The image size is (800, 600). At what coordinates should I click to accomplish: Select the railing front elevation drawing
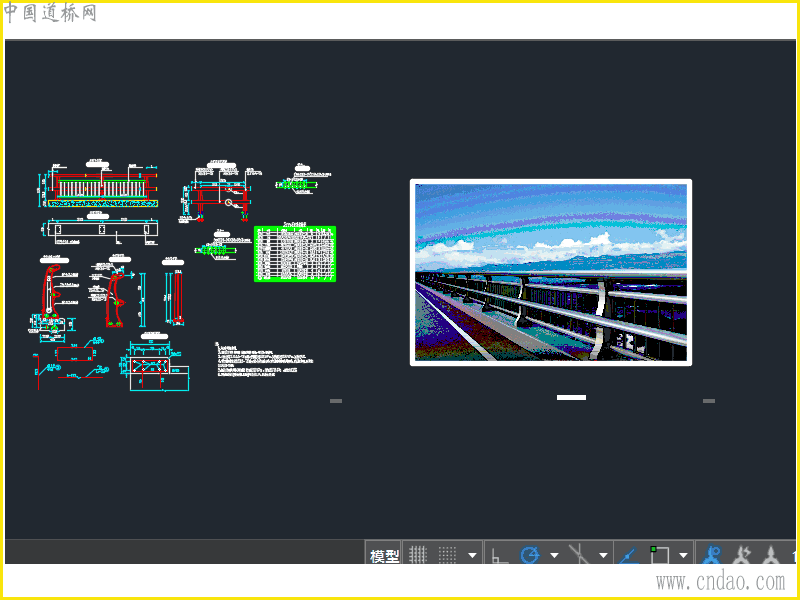pyautogui.click(x=100, y=187)
